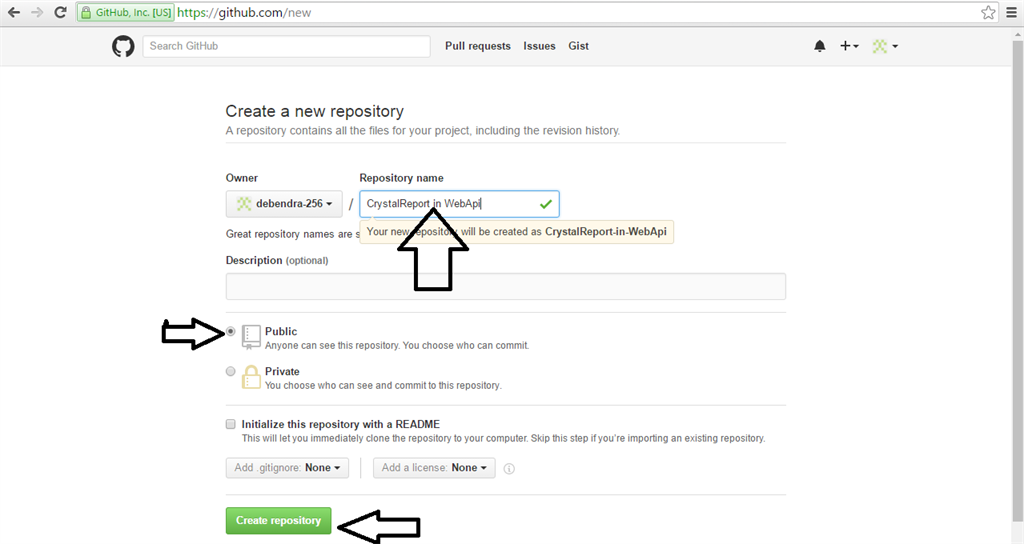
Task: Click the bold 'CrystalReport-in-WebApi' tooltip text
Action: [x=606, y=232]
